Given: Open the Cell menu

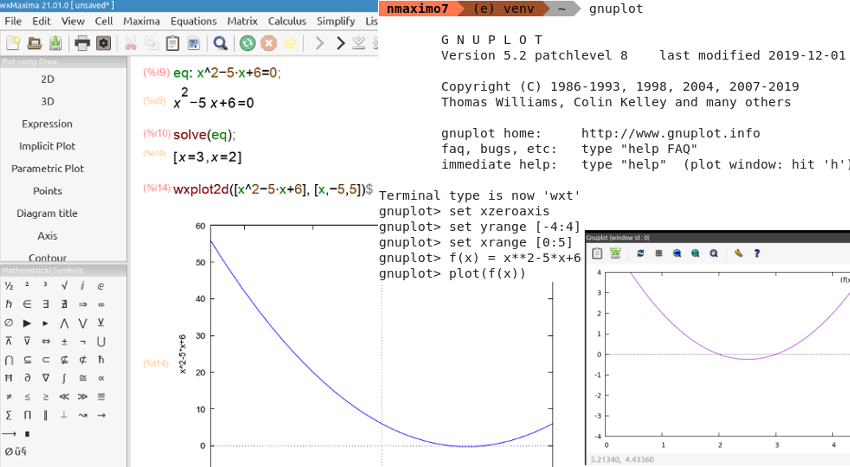Looking at the screenshot, I should pyautogui.click(x=104, y=21).
